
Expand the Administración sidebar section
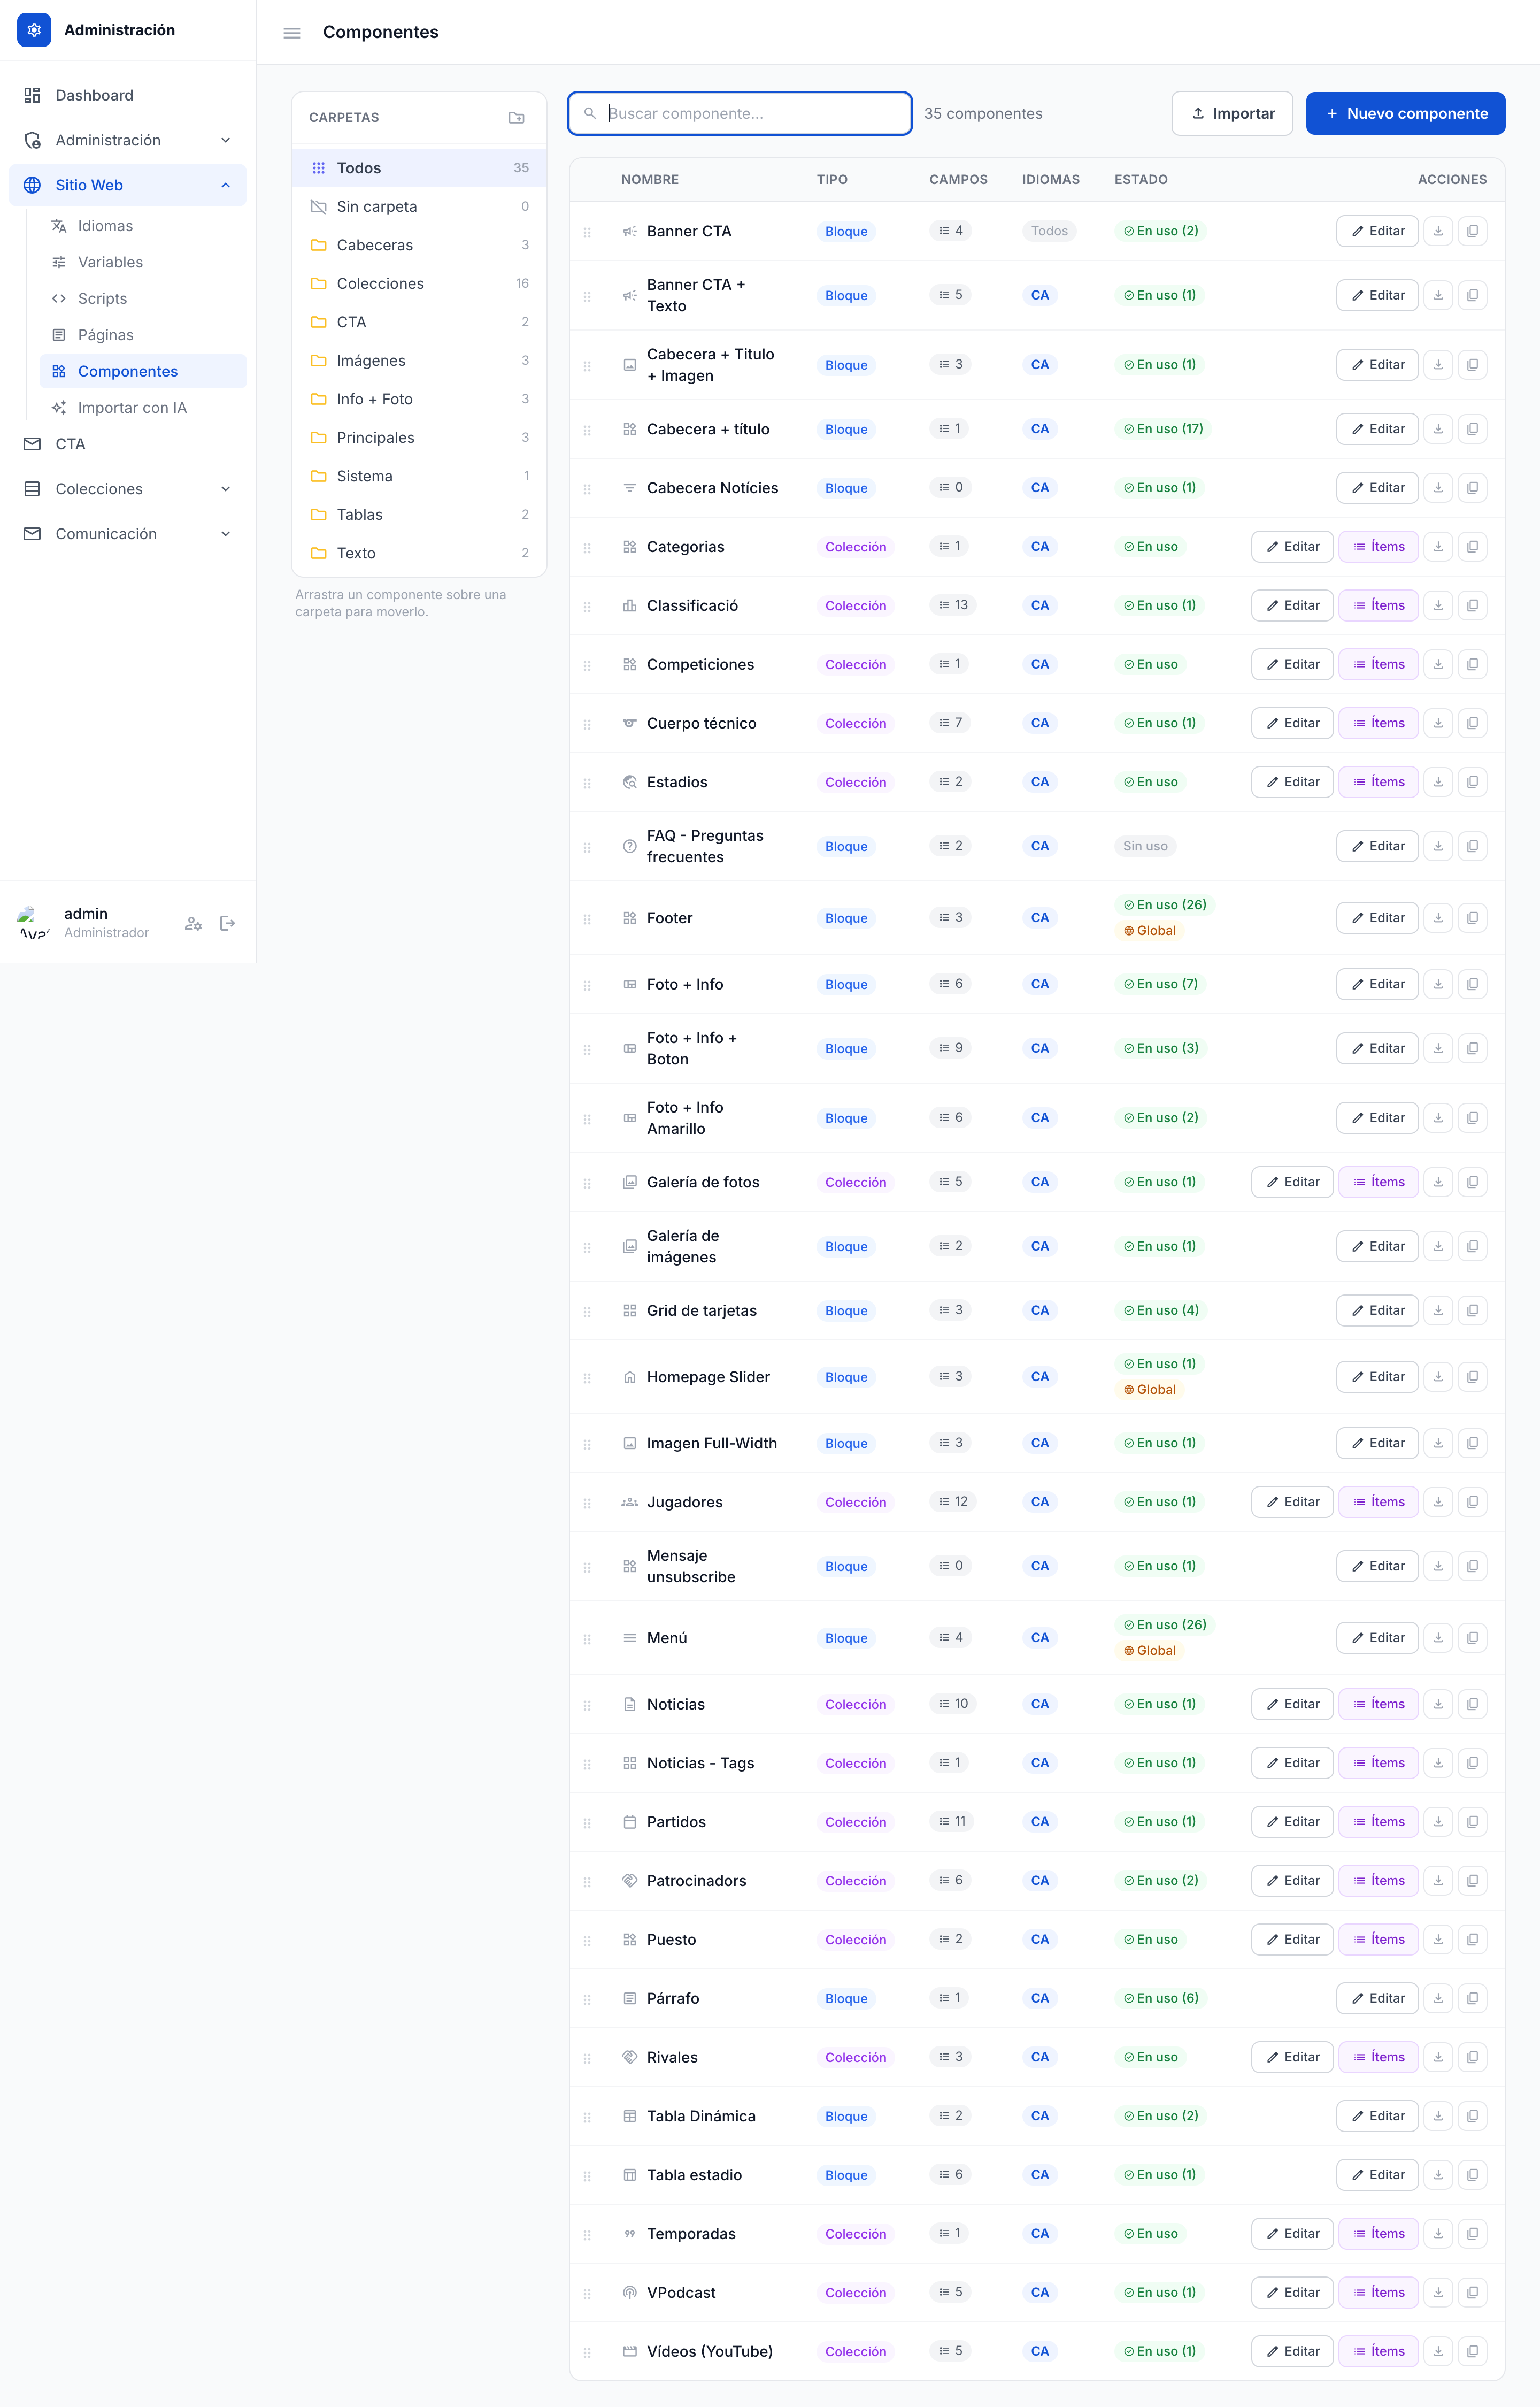[x=127, y=140]
